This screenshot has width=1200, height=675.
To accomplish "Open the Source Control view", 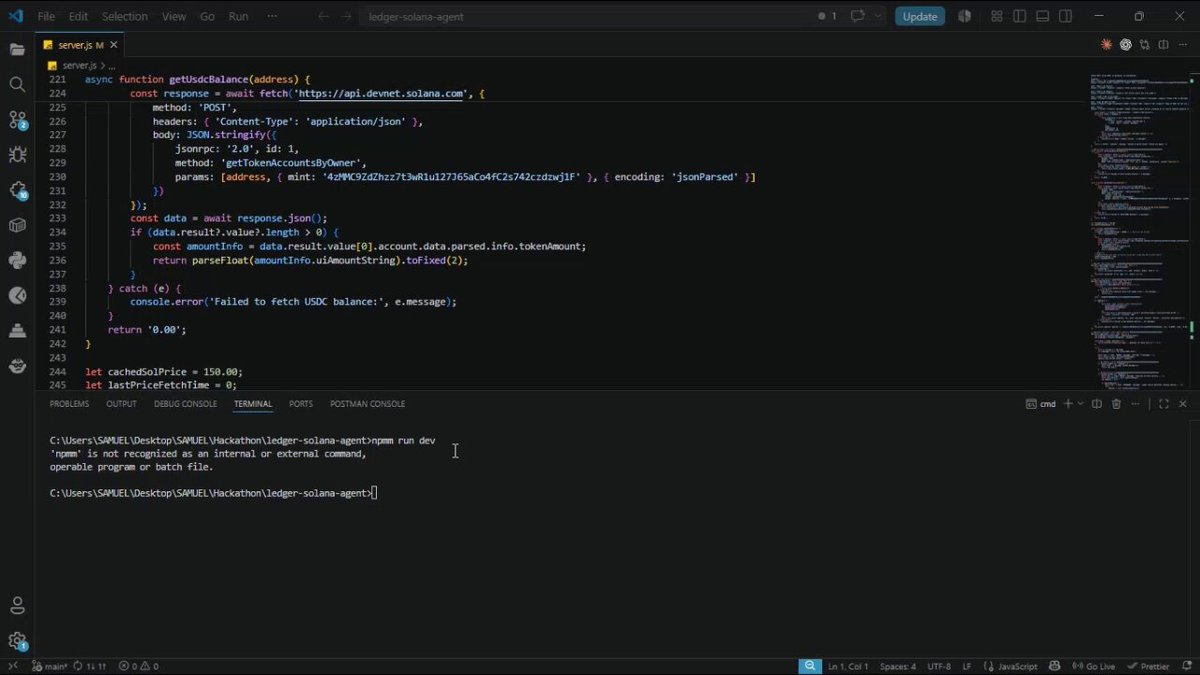I will coord(17,120).
